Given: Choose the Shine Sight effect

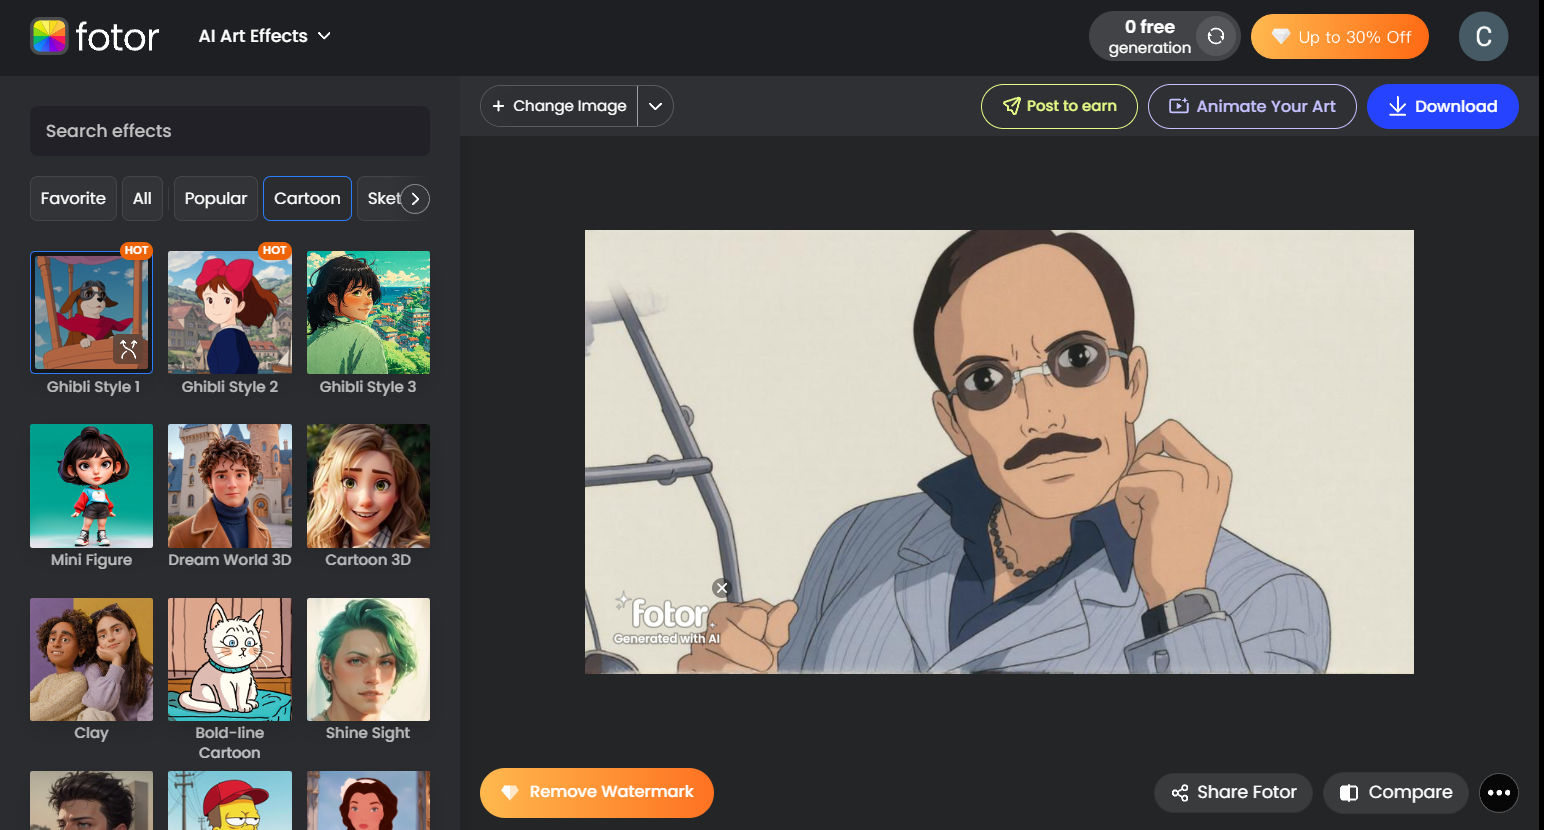Looking at the screenshot, I should (x=368, y=659).
